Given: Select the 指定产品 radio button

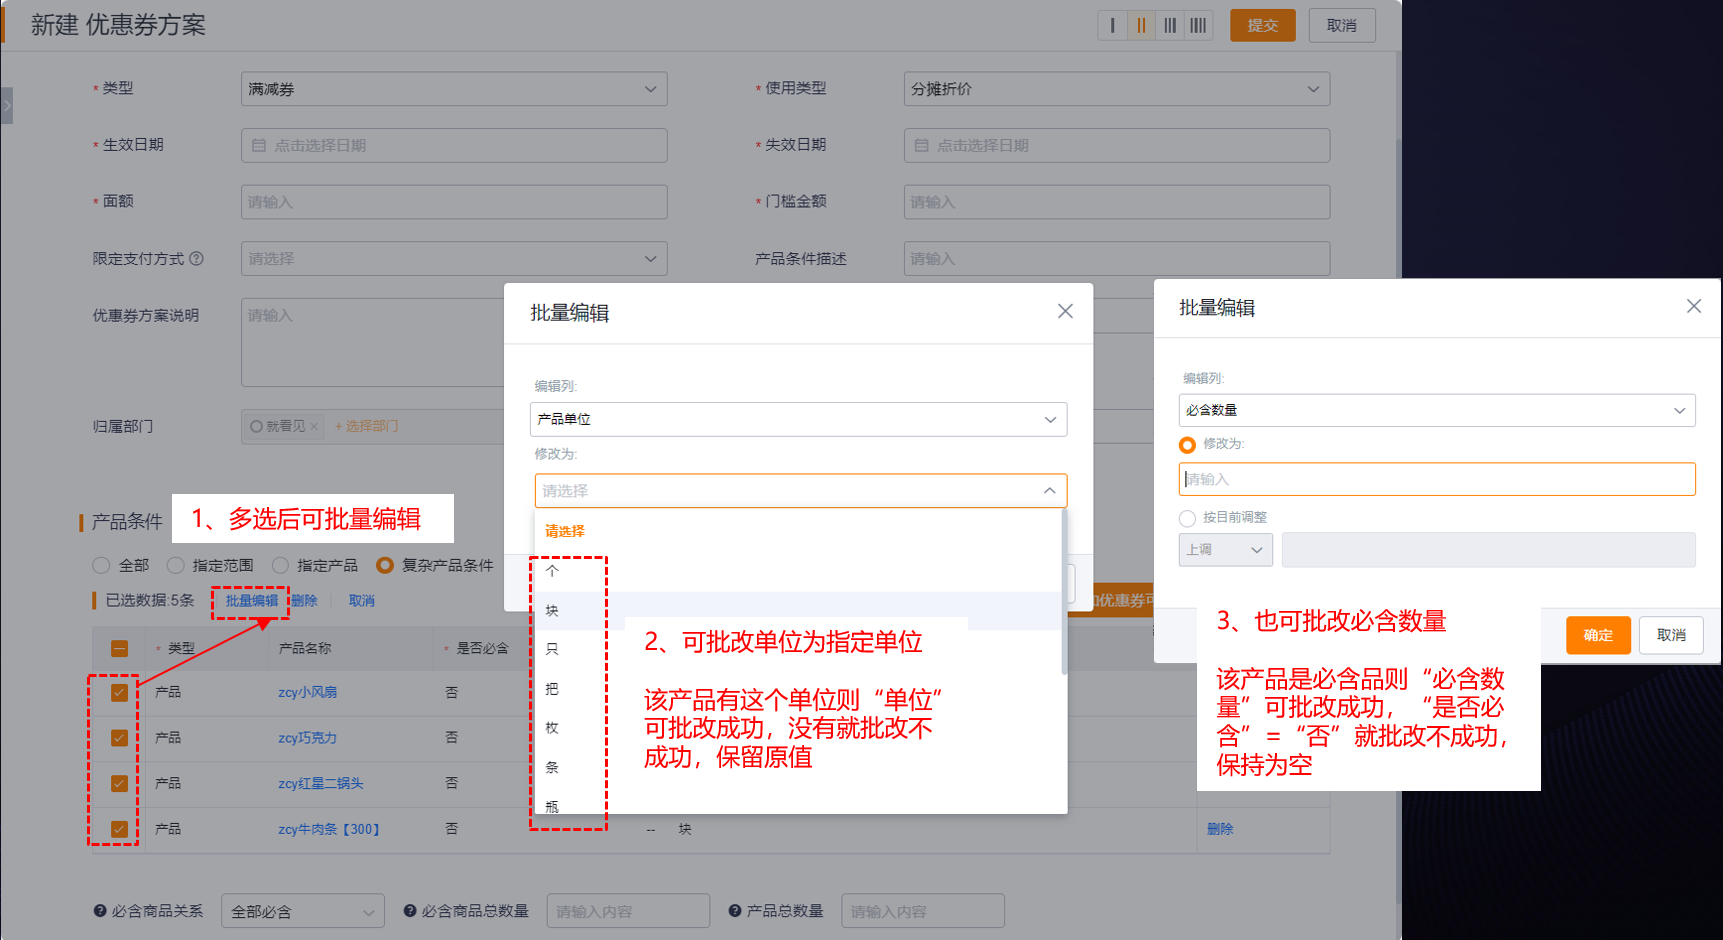Looking at the screenshot, I should tap(280, 565).
